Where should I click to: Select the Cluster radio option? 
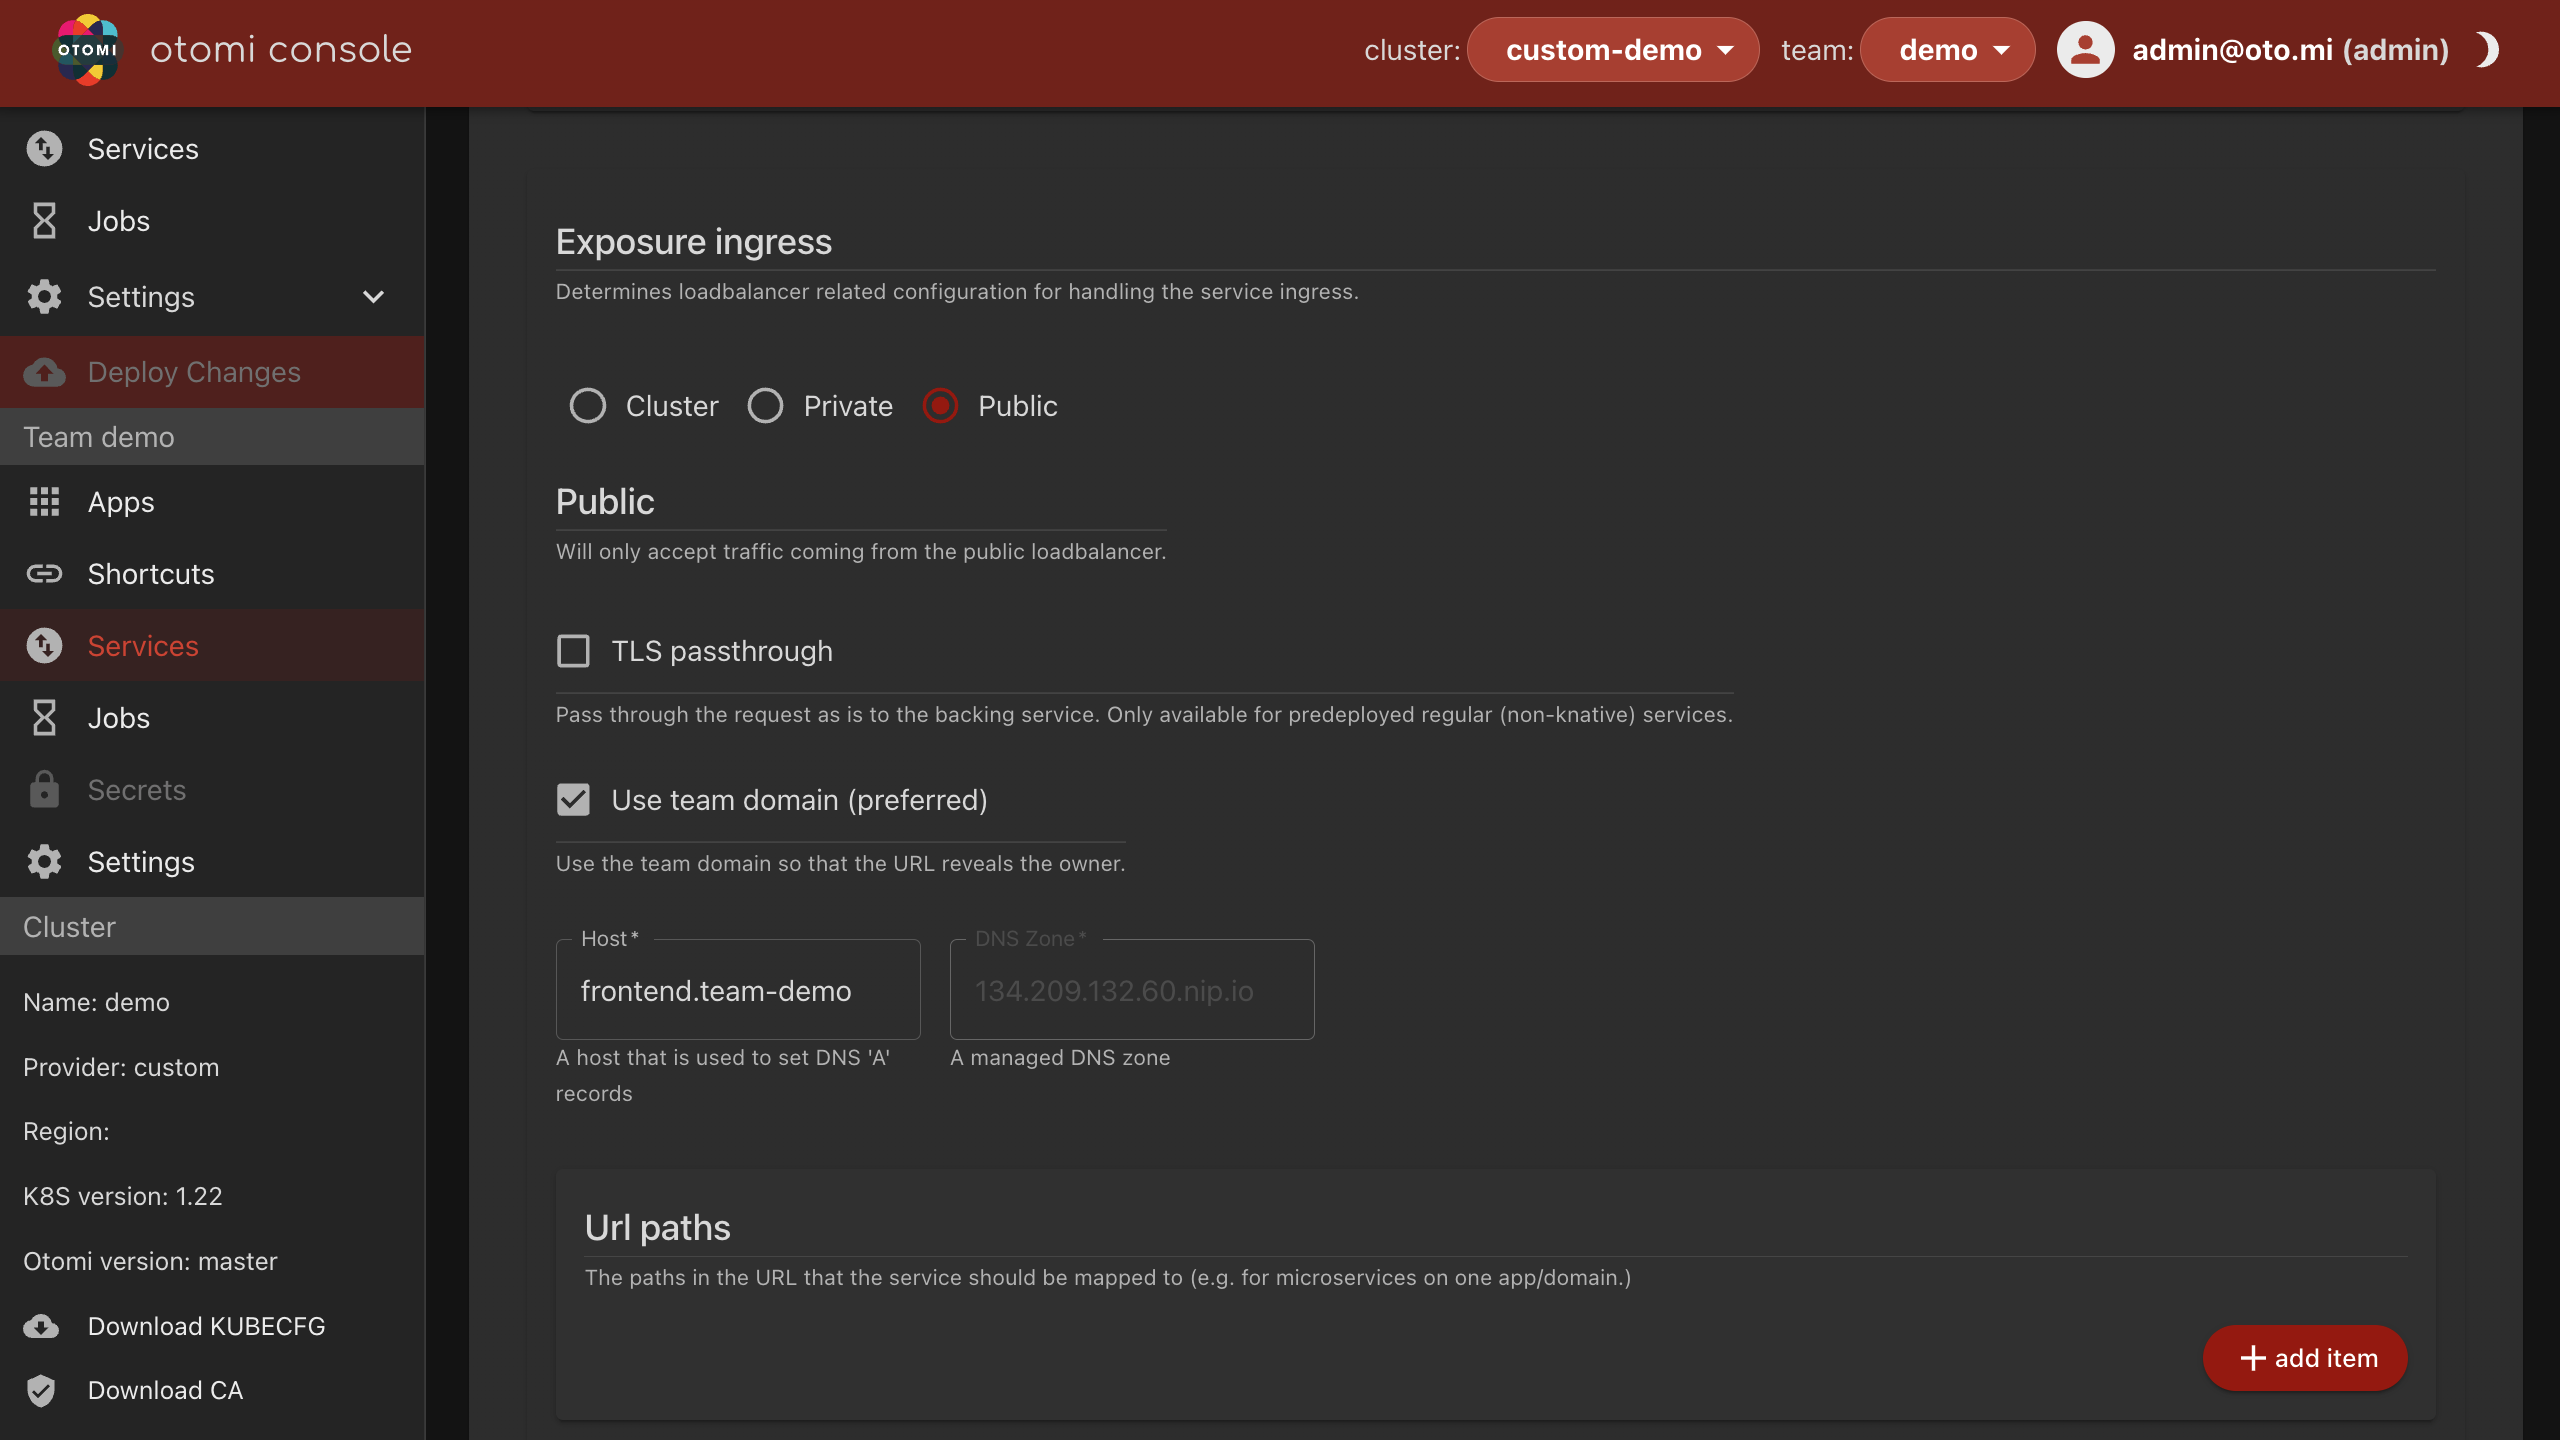(588, 406)
